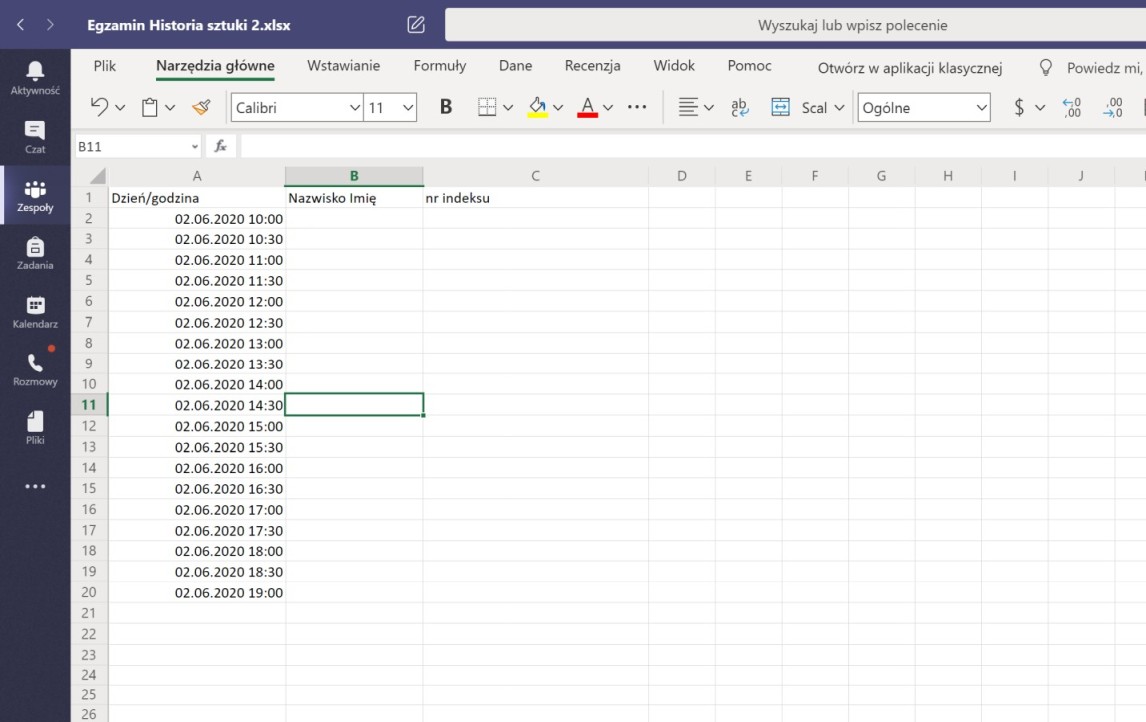
Task: Expand alignment dropdown arrow
Action: click(x=709, y=107)
